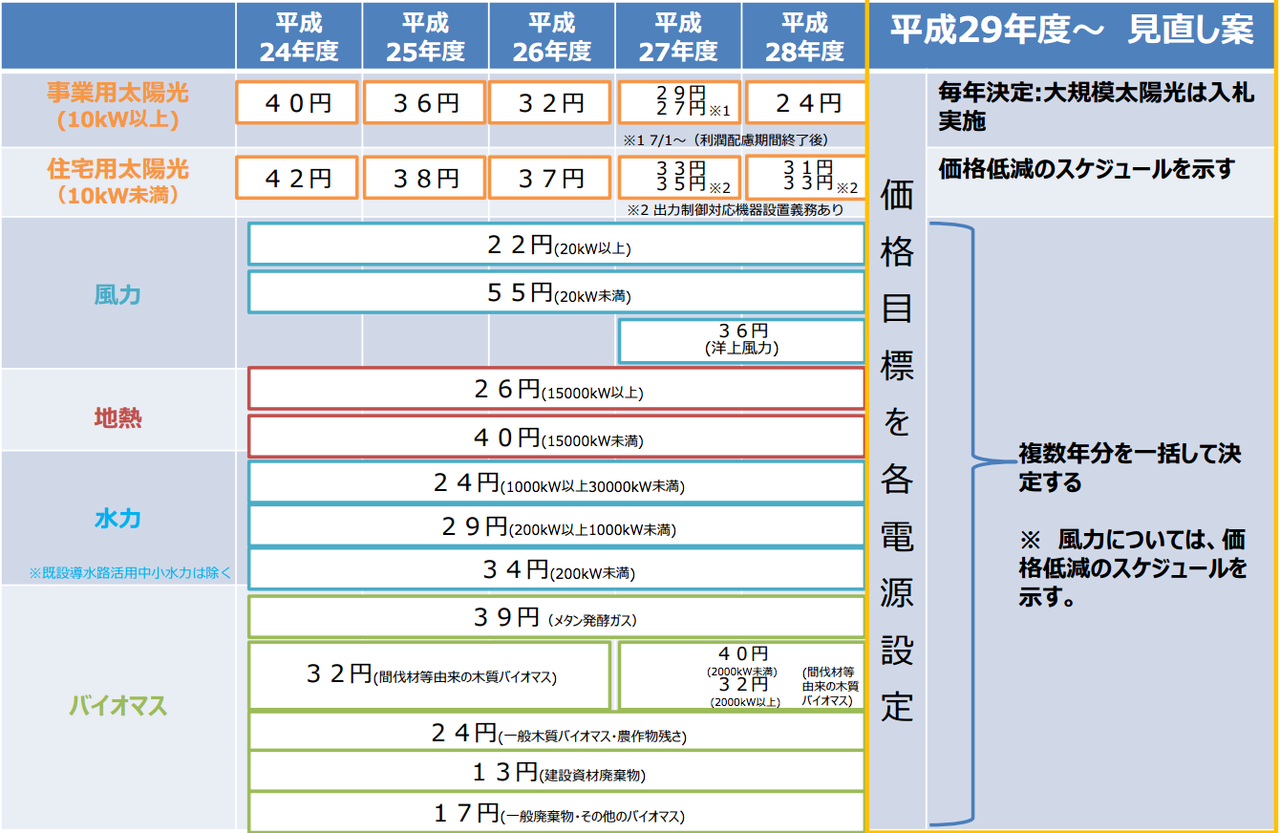Select the 13円 建設資材廃棄物 bar

pos(556,771)
